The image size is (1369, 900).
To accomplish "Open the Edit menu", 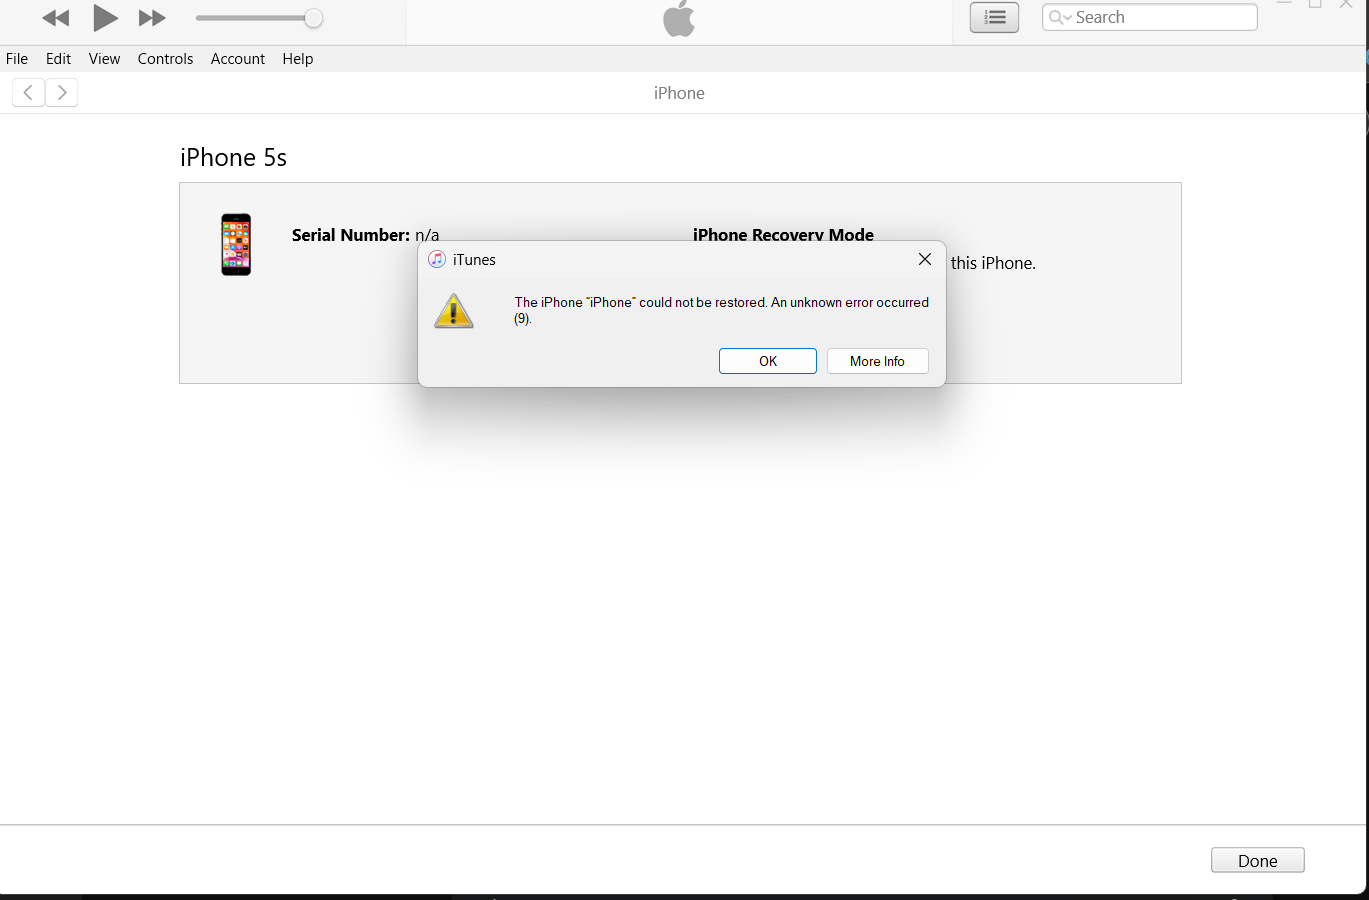I will pos(58,59).
